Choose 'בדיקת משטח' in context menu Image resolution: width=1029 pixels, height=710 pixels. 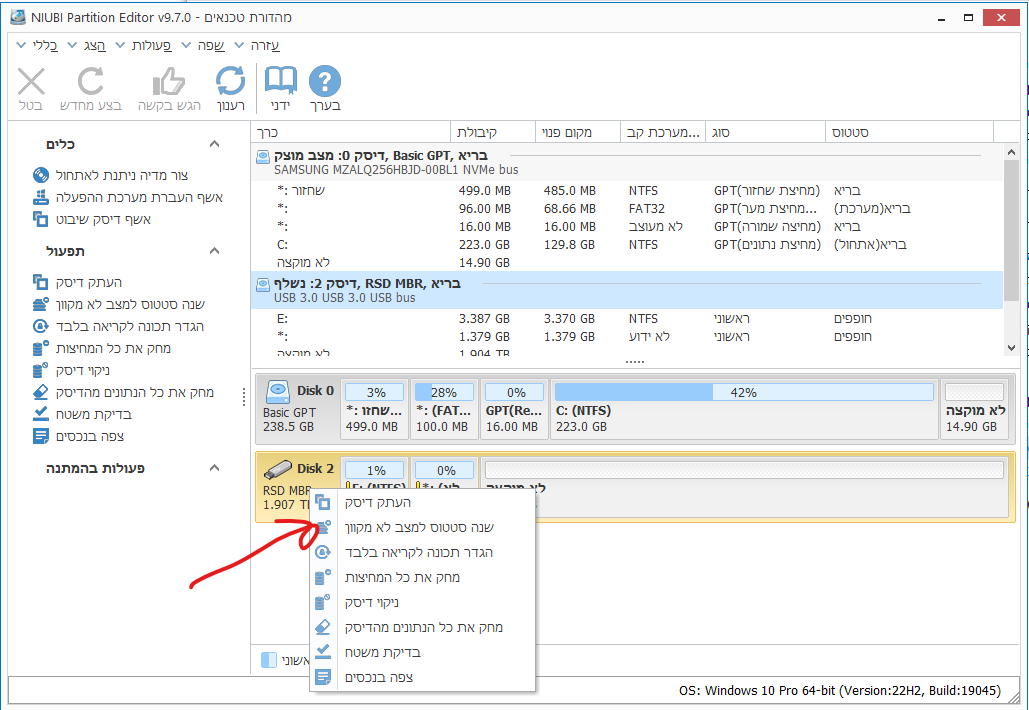coord(383,652)
